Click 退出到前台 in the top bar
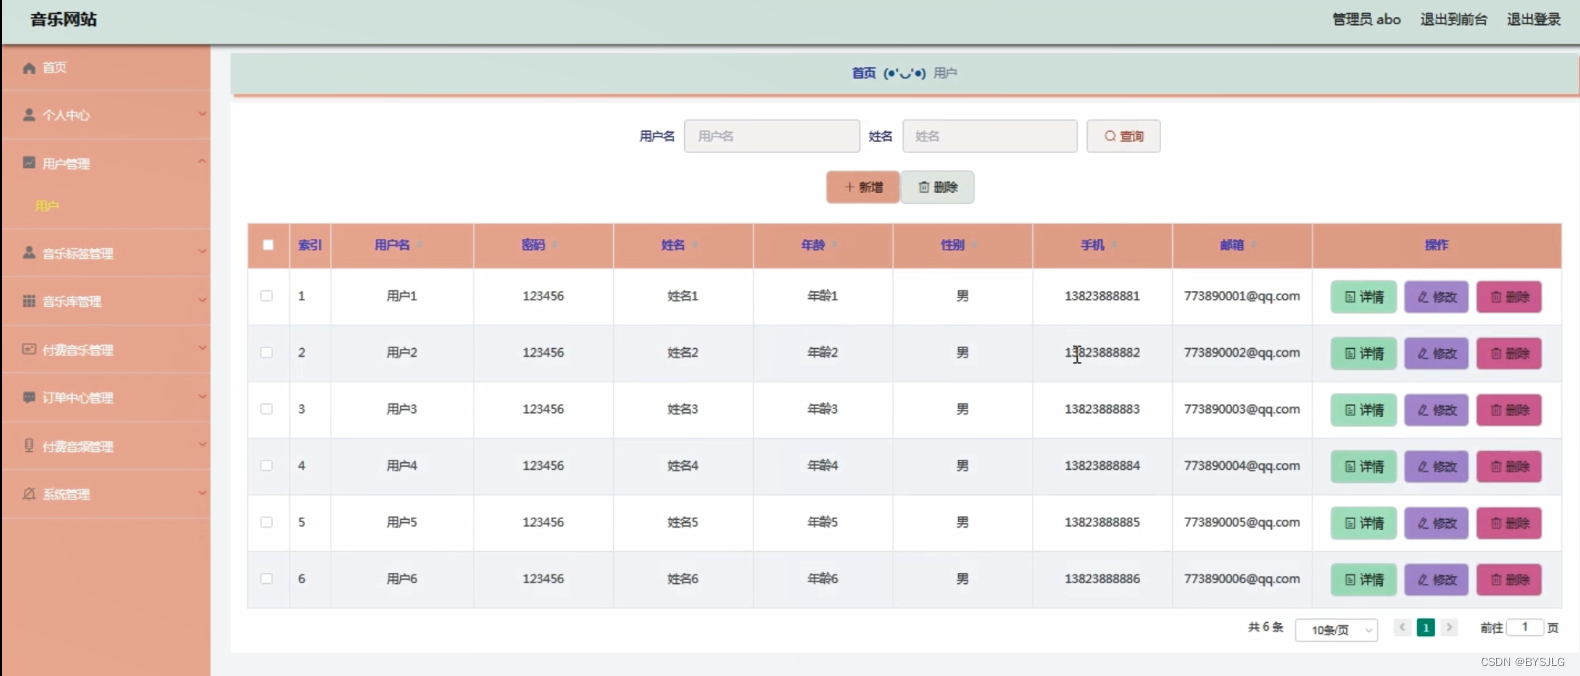Viewport: 1580px width, 676px height. pos(1454,19)
